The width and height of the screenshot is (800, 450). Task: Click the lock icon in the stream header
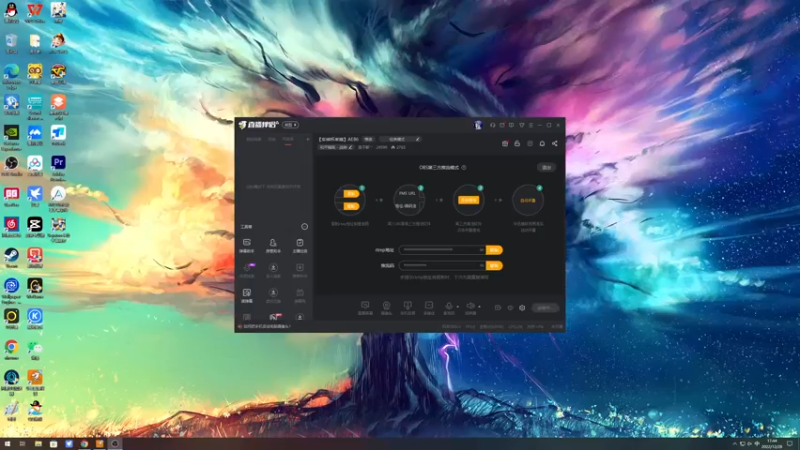[517, 144]
